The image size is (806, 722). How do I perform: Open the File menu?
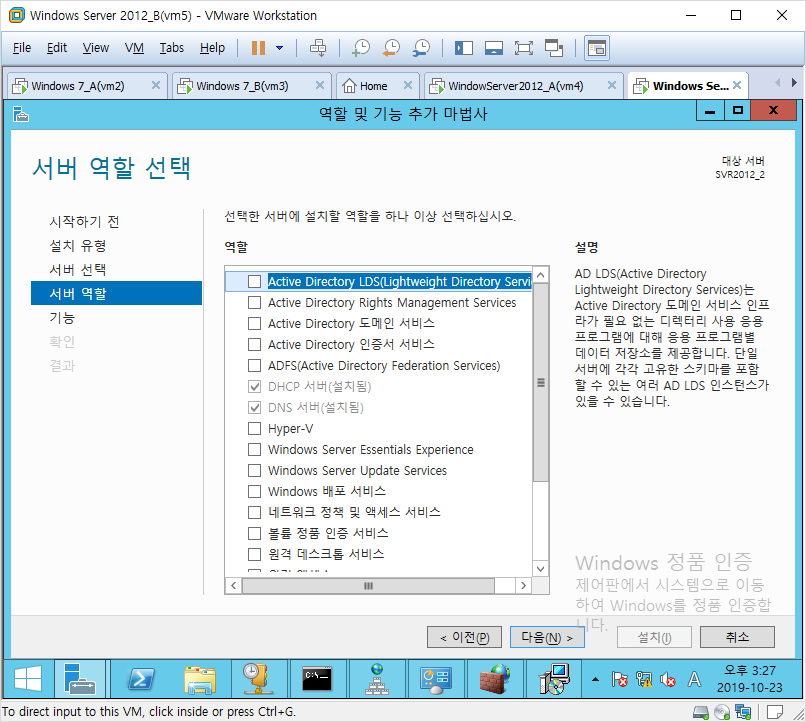point(22,48)
